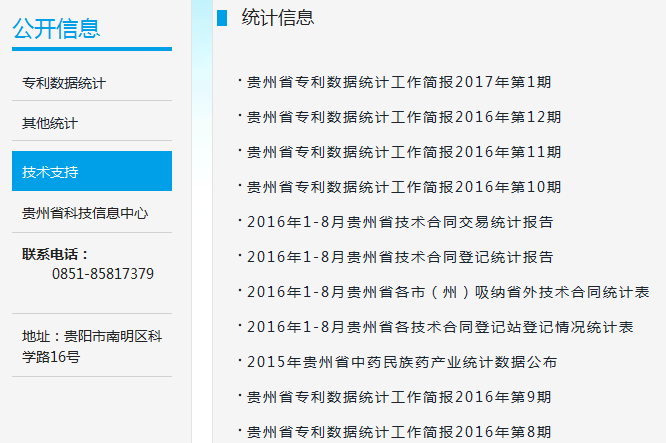Open 专利数据统计工作简报2016年第12期 link
The width and height of the screenshot is (666, 443).
(404, 117)
